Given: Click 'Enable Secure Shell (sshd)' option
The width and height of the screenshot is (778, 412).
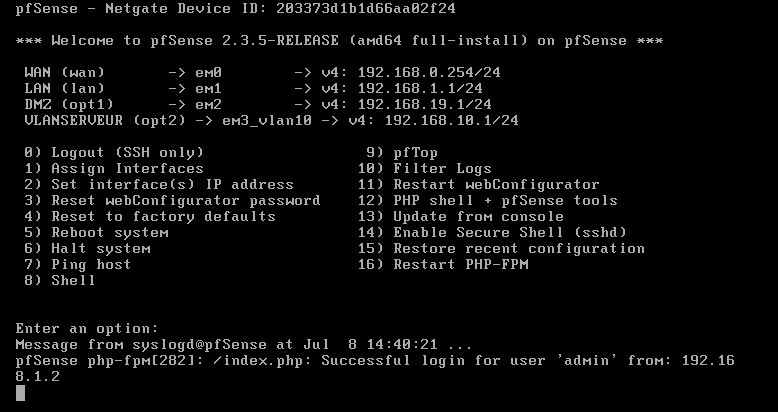Looking at the screenshot, I should 492,233.
